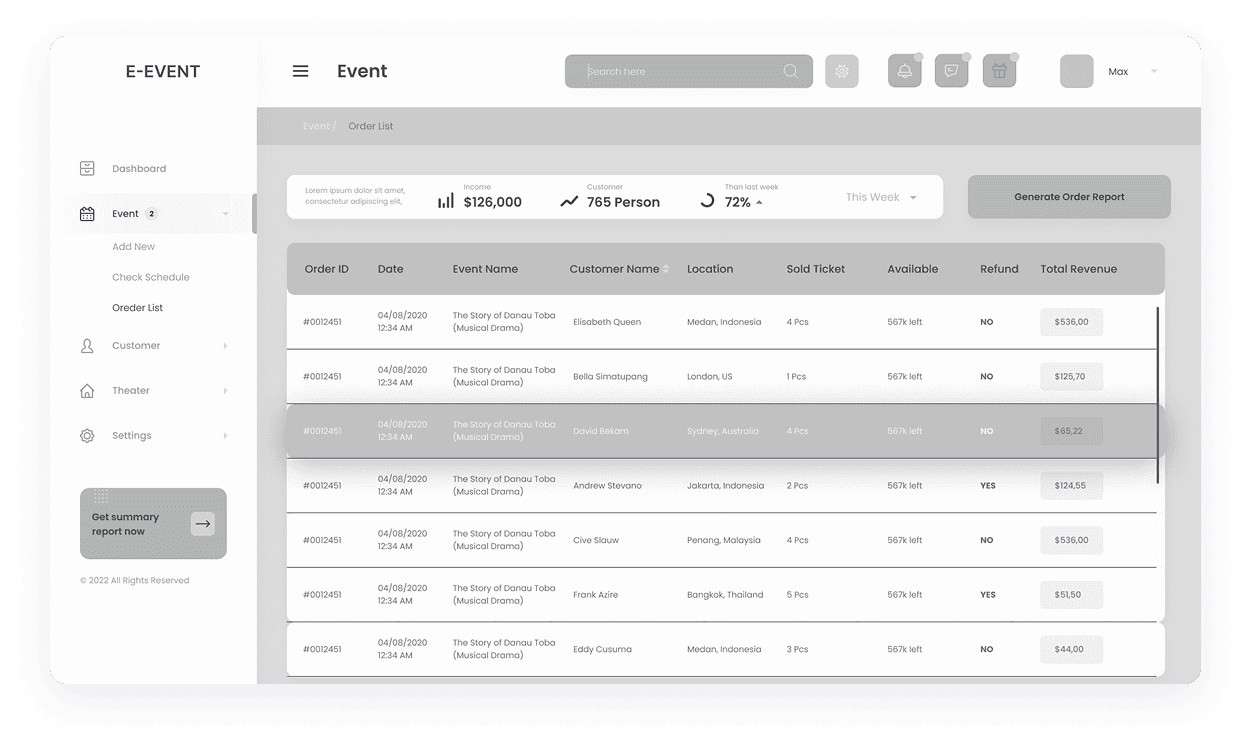The width and height of the screenshot is (1251, 748).
Task: Open the notifications bell icon
Action: click(x=904, y=71)
